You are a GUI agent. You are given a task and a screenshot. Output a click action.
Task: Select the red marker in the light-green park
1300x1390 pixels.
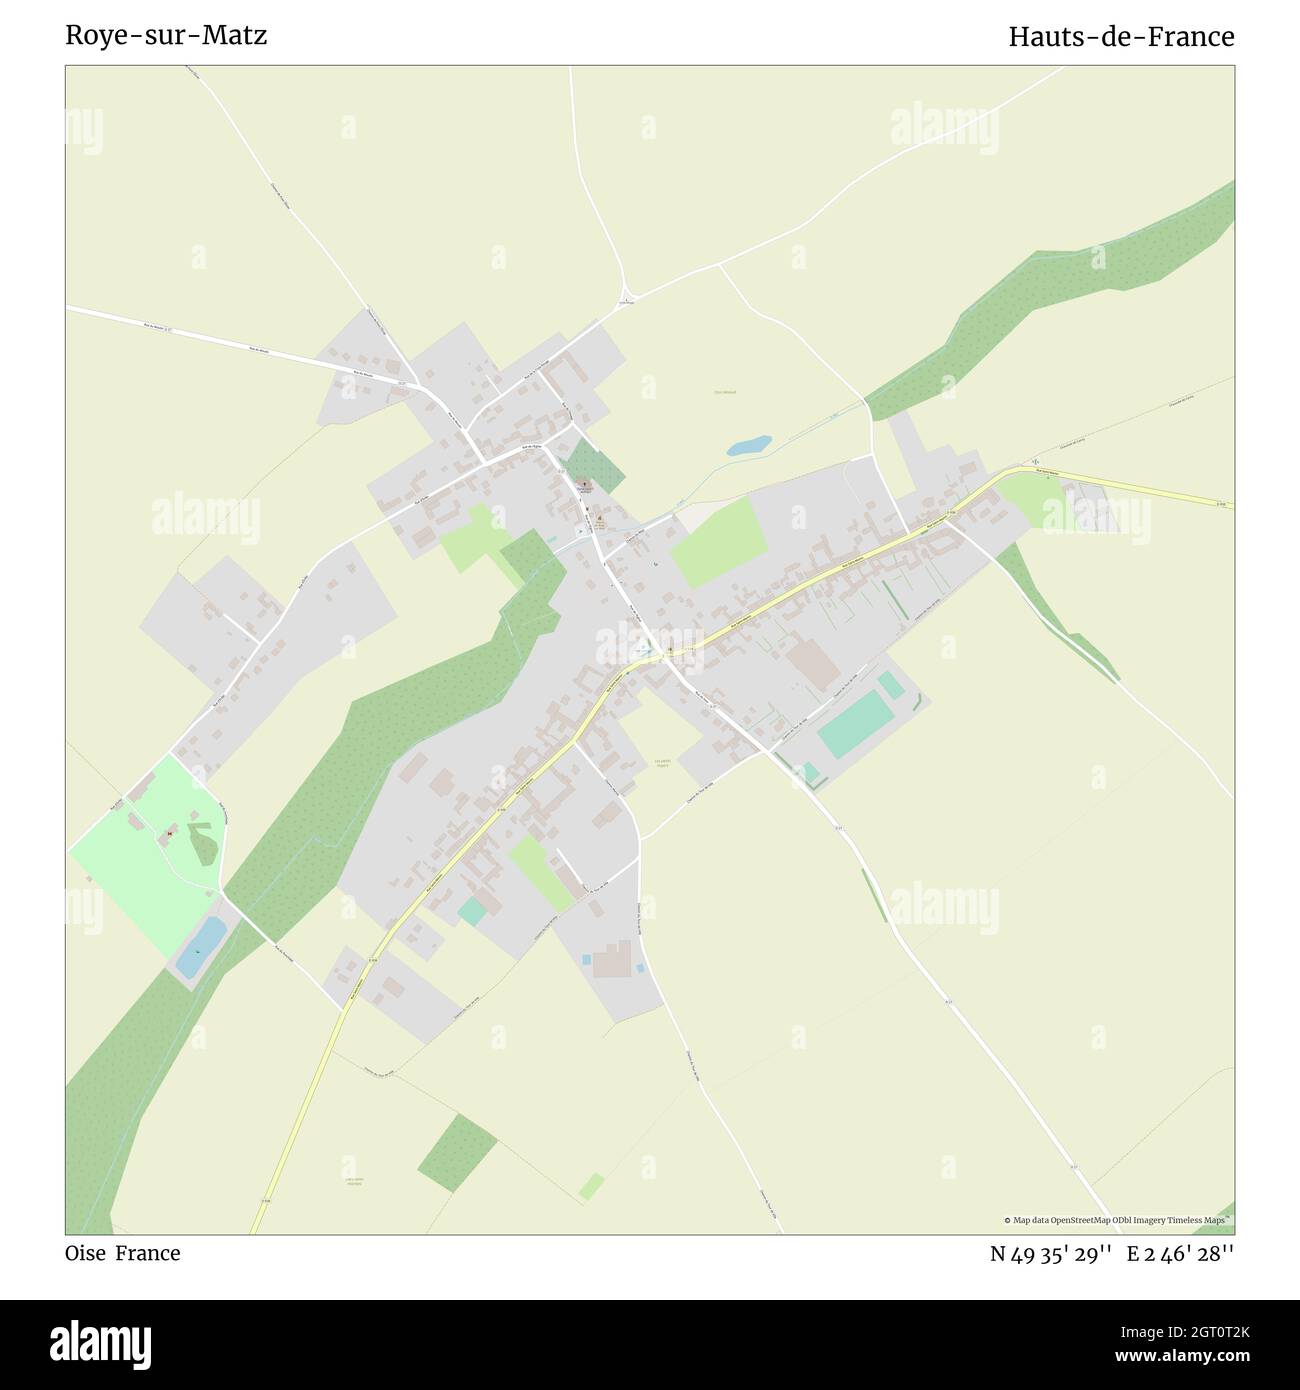[171, 833]
